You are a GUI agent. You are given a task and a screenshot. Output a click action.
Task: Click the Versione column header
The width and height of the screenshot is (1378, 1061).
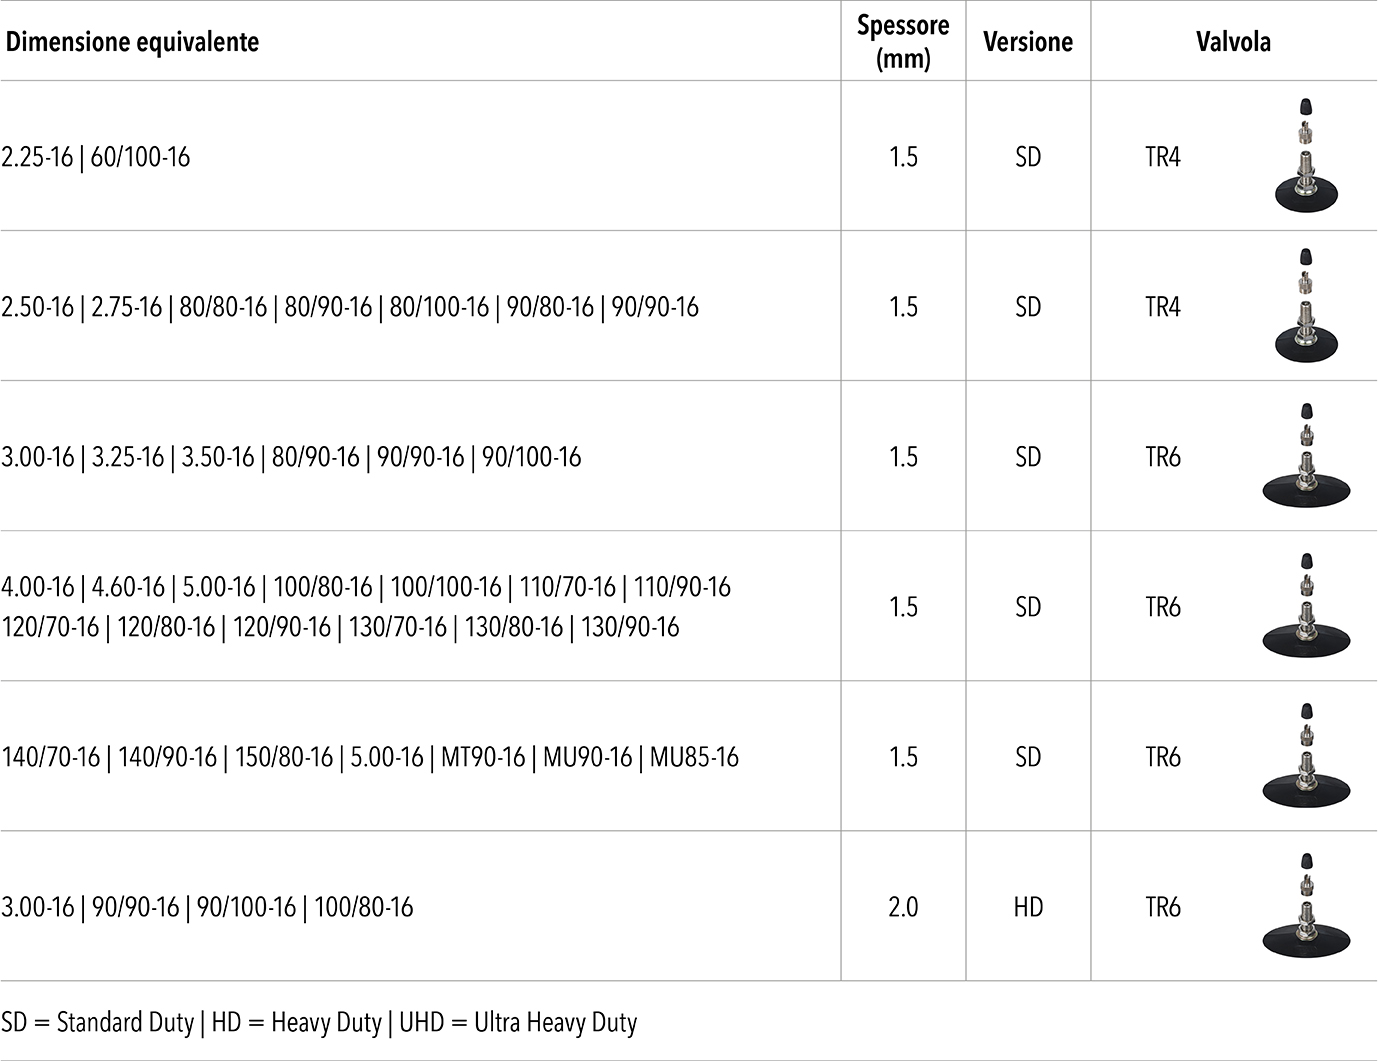click(1028, 42)
